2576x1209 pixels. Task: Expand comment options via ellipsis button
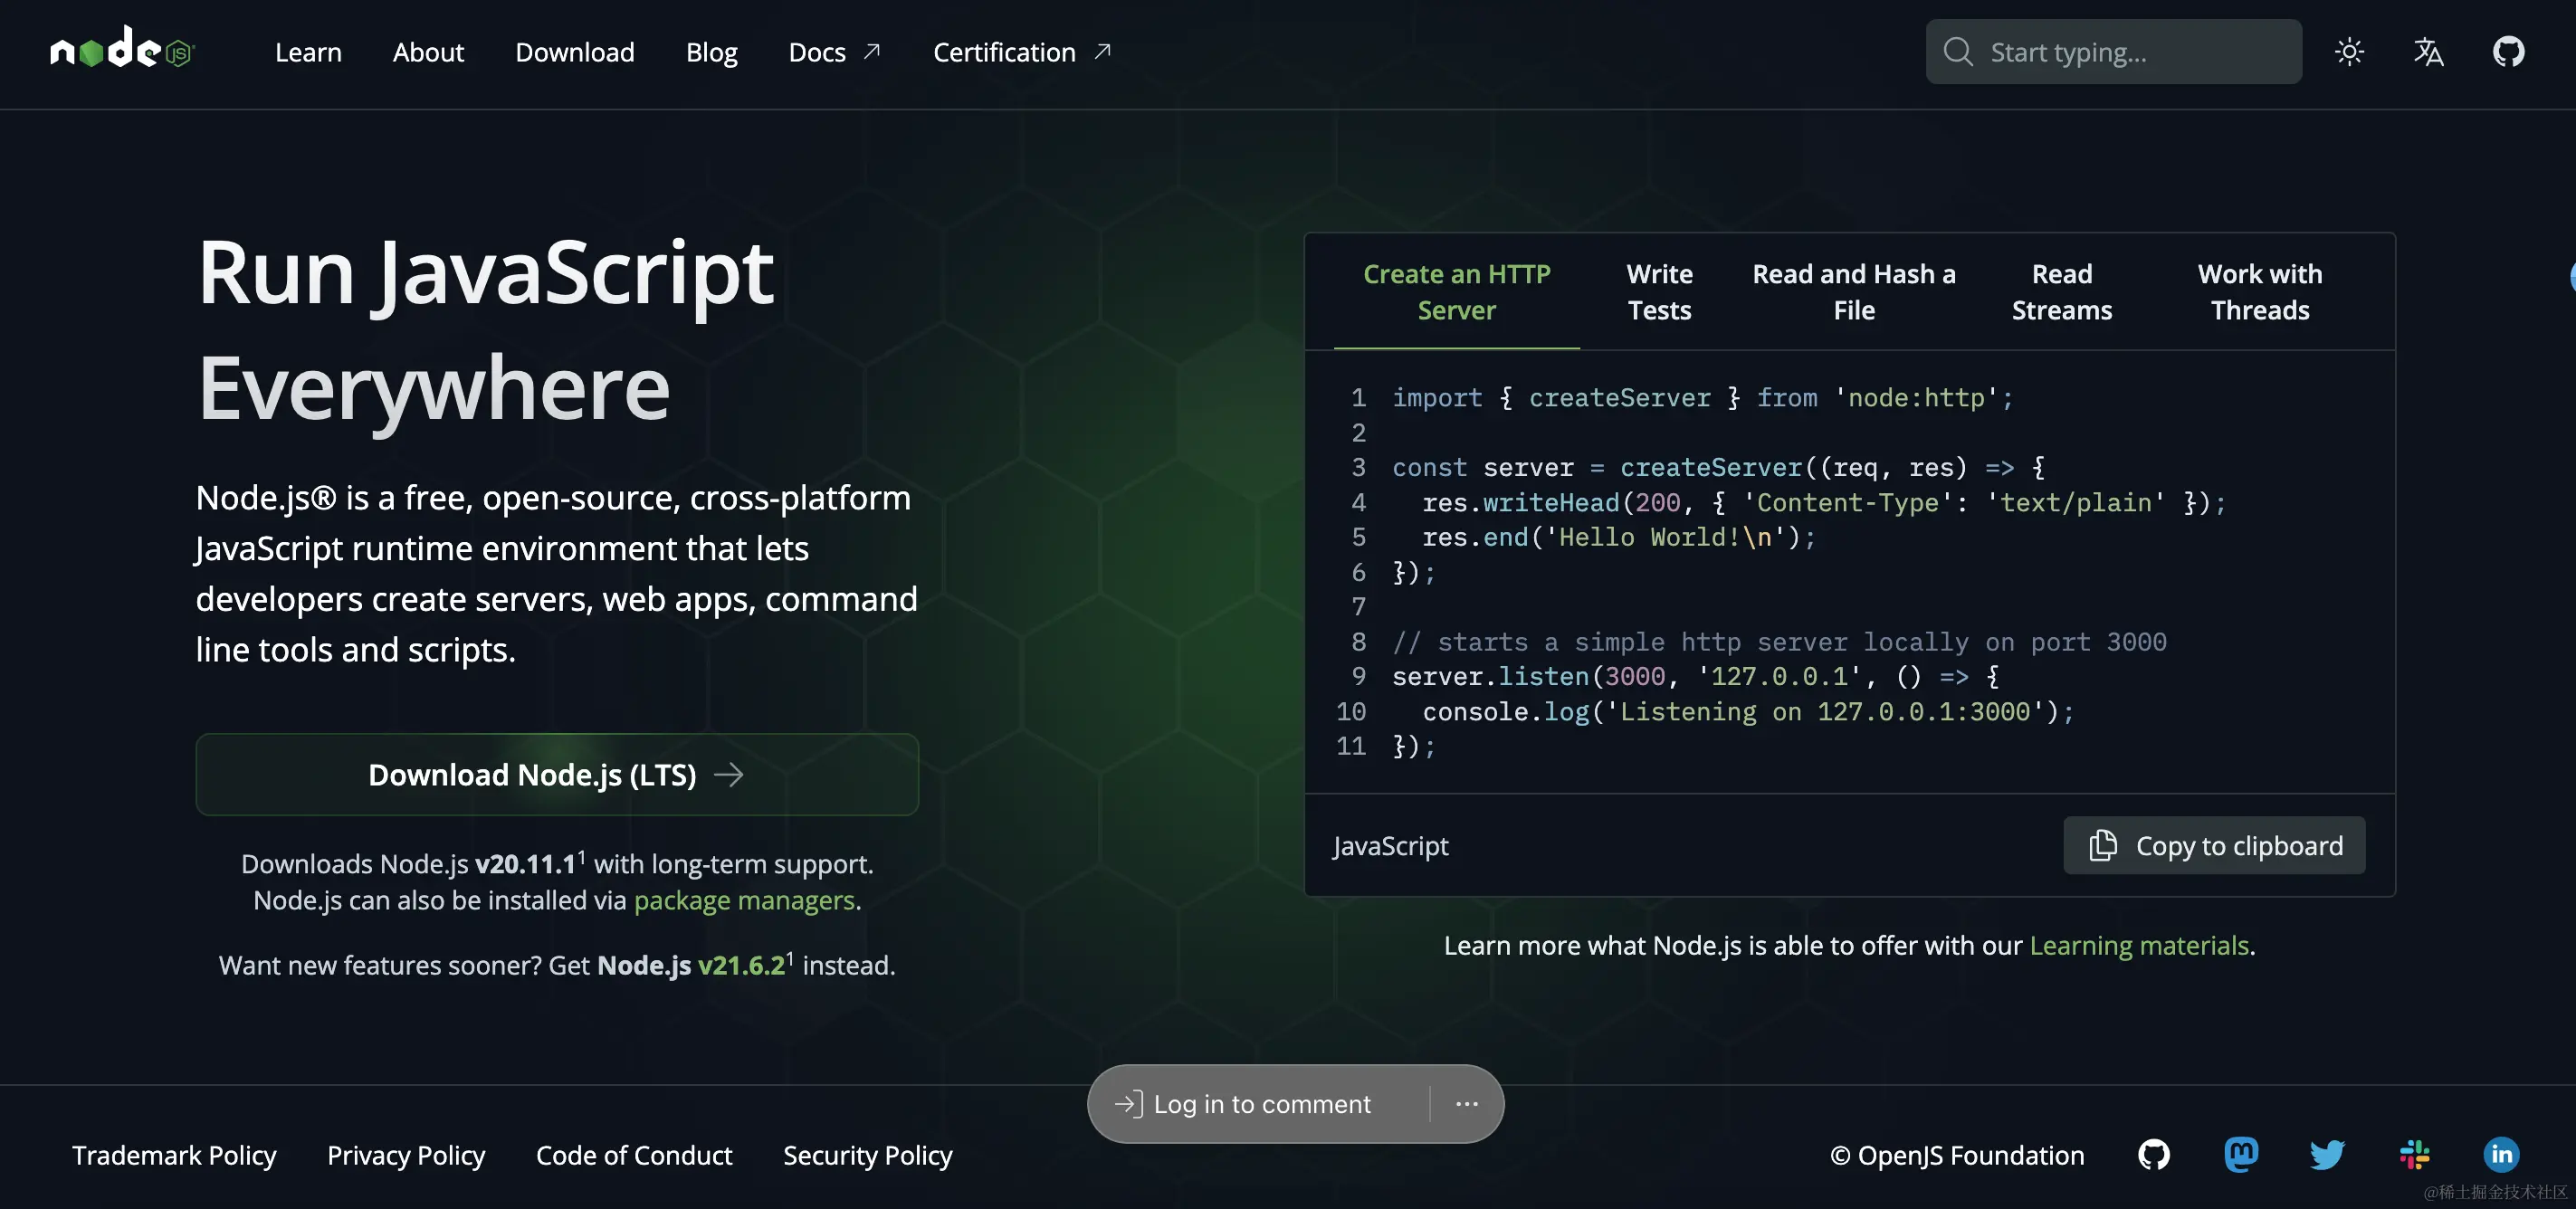tap(1467, 1104)
